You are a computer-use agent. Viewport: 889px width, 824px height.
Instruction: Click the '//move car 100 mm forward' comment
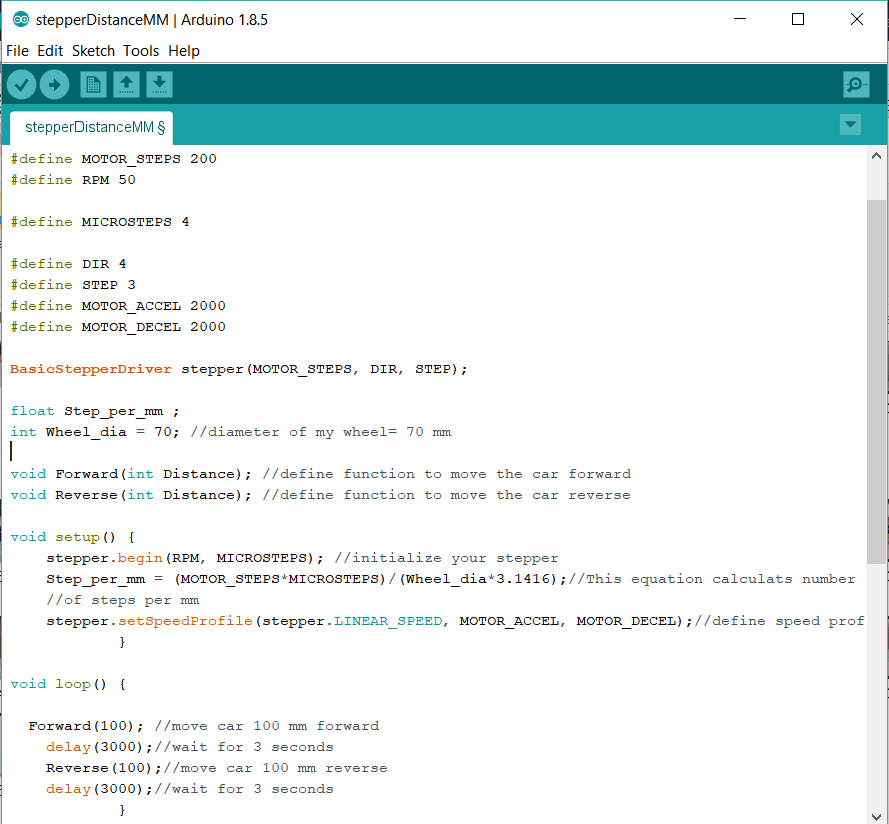pyautogui.click(x=266, y=726)
